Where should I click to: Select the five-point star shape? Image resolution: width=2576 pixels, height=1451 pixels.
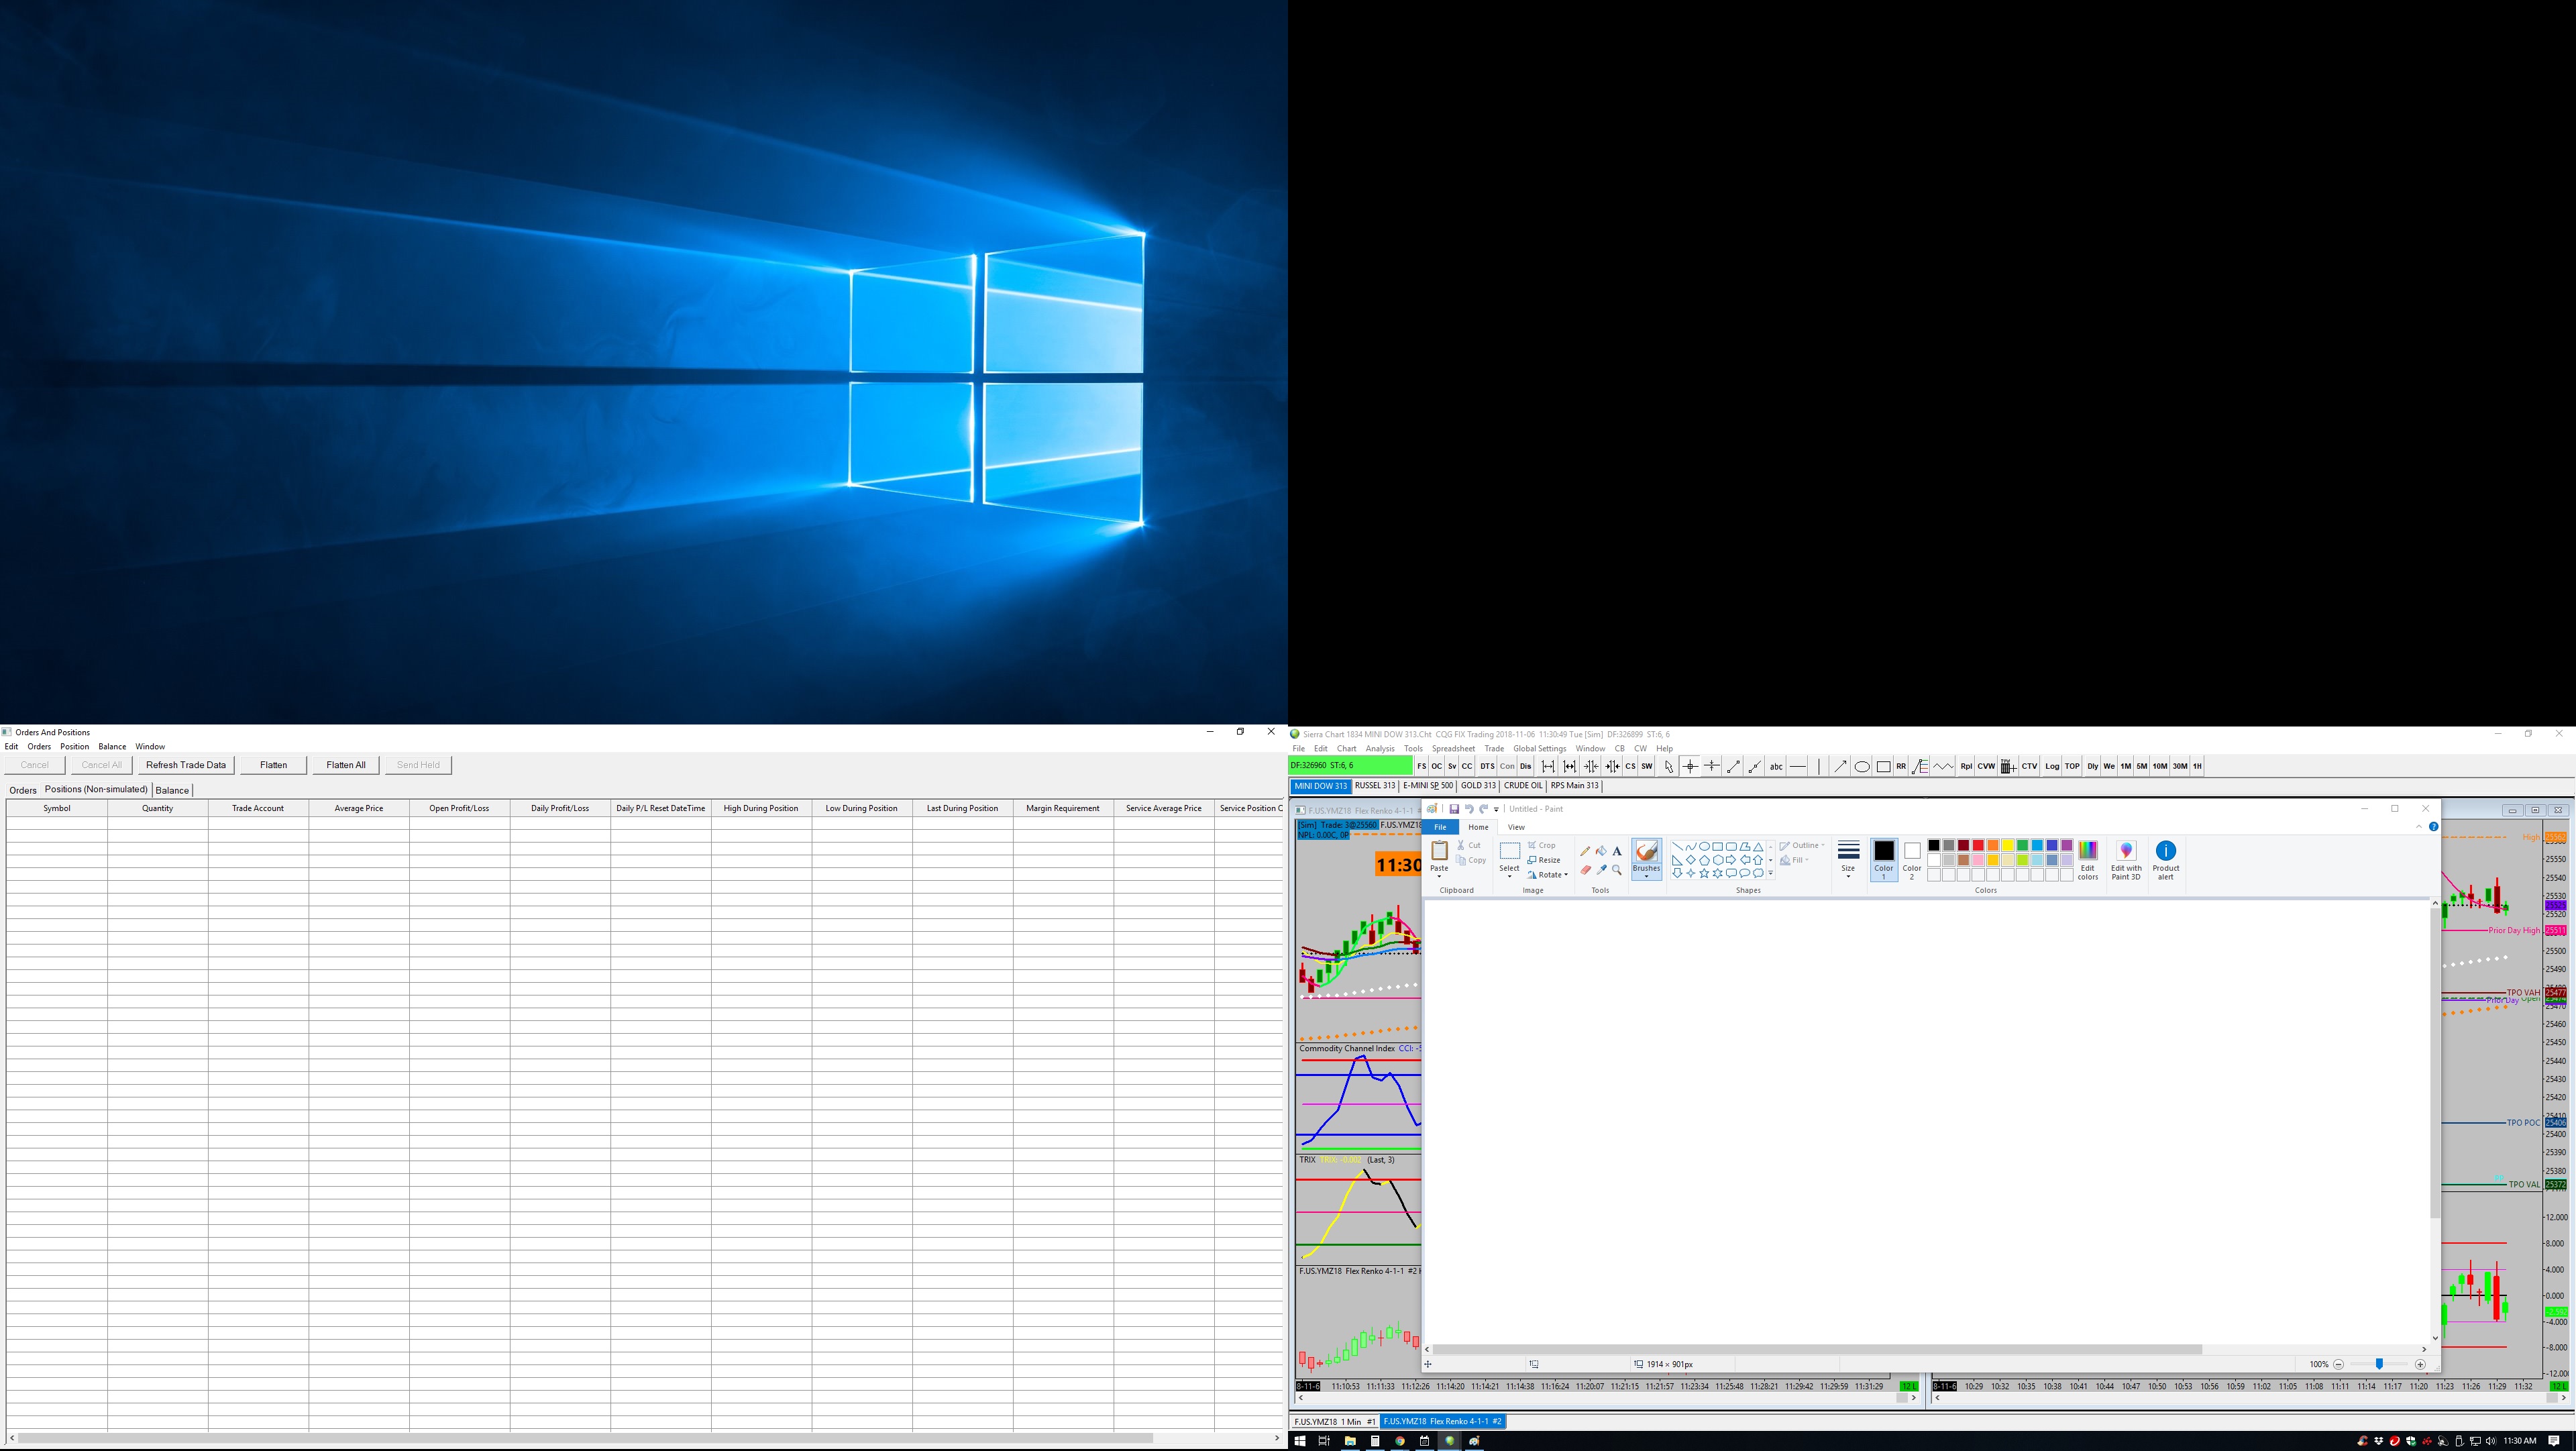tap(1704, 873)
